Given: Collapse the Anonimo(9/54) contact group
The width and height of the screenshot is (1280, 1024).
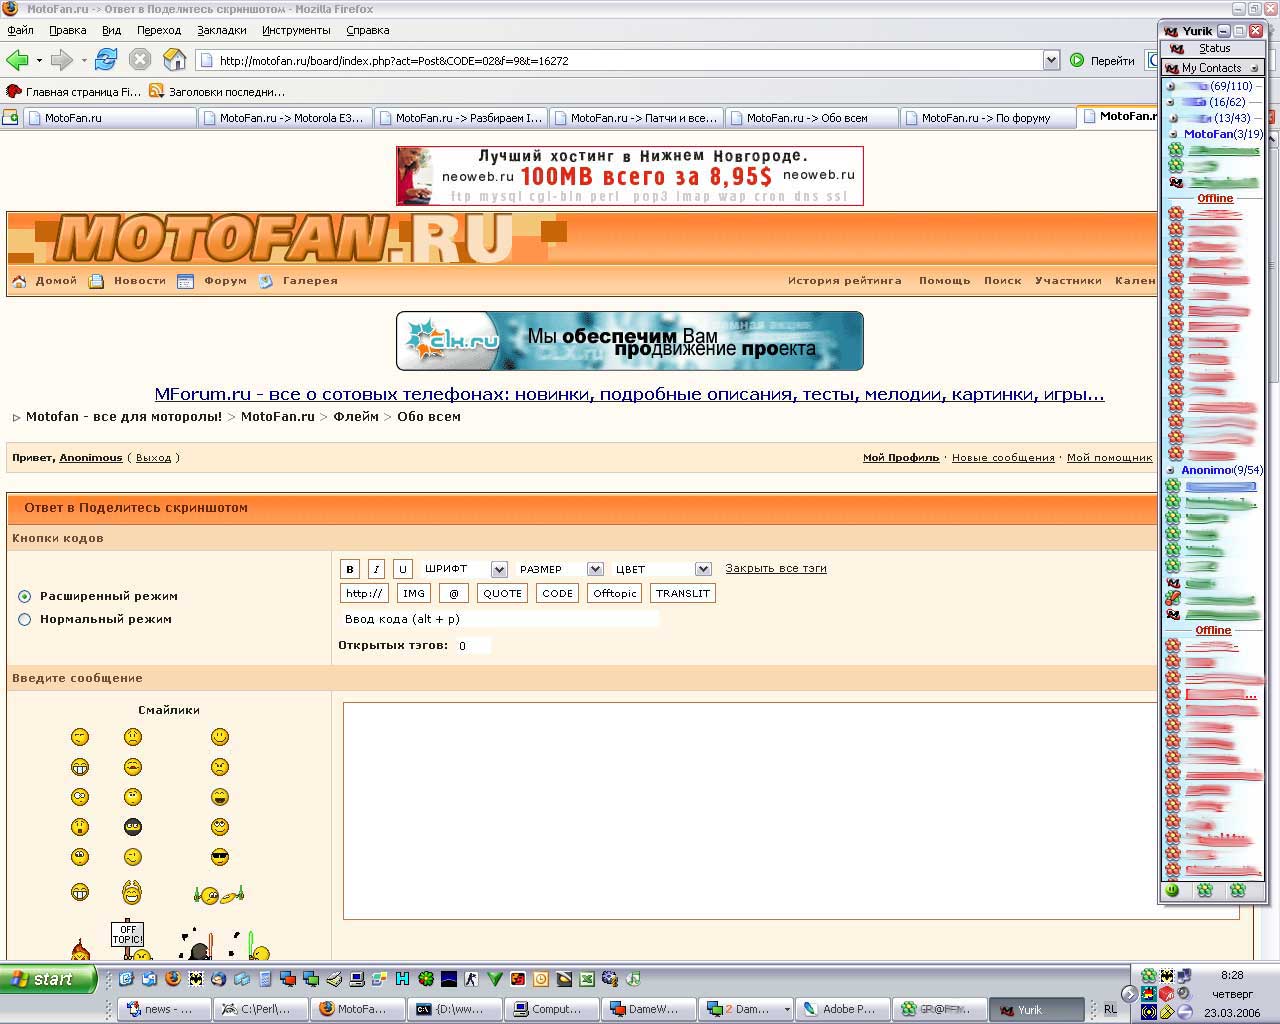Looking at the screenshot, I should click(1171, 470).
